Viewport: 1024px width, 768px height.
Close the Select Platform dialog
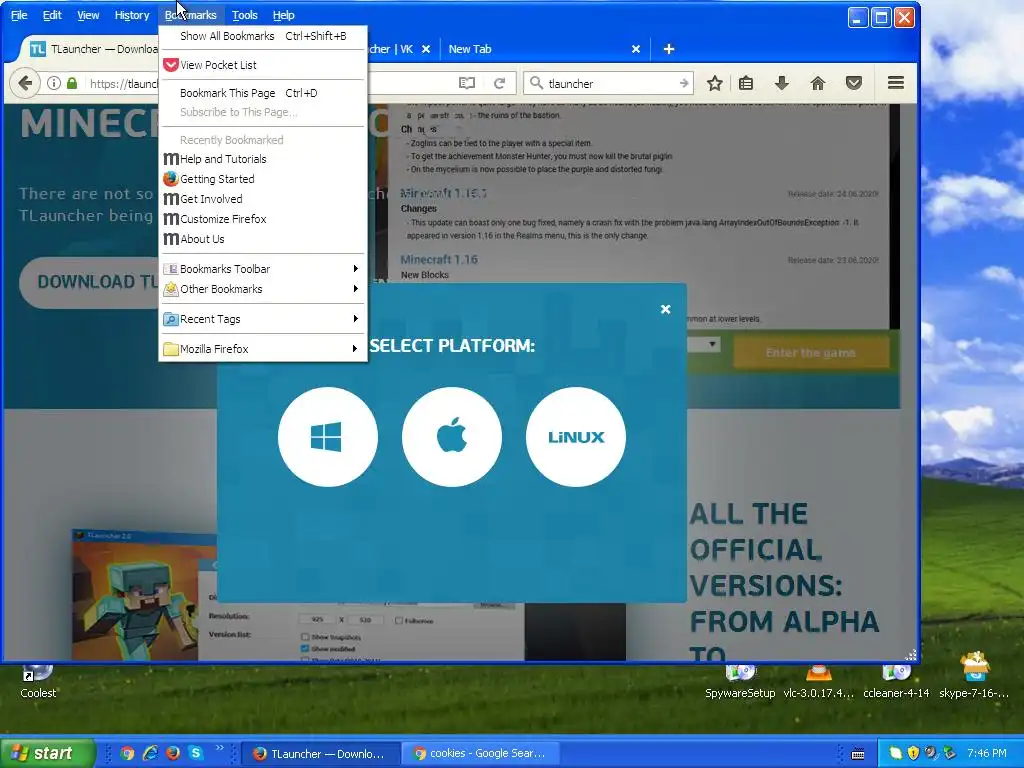point(665,309)
